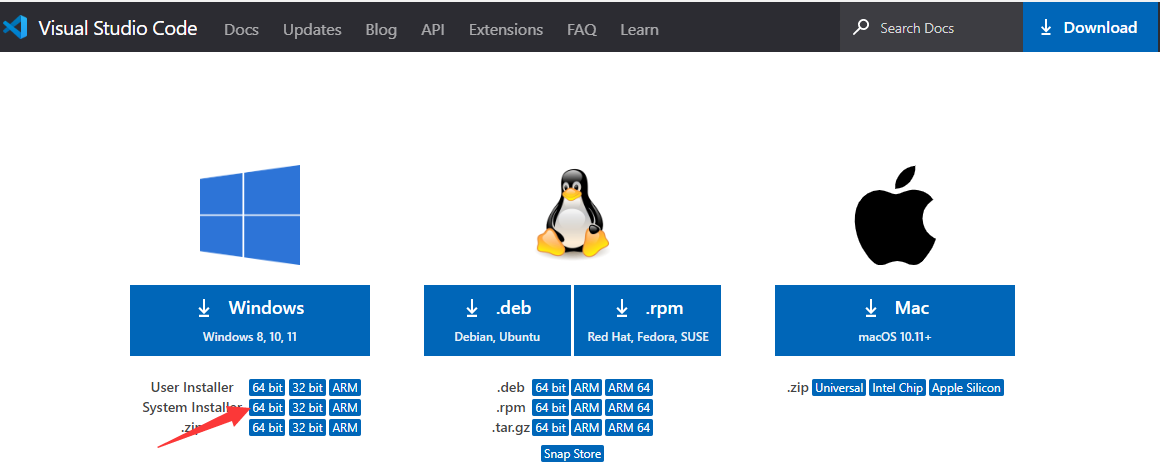Download the Mac macOS 10.11+ build

coord(894,320)
